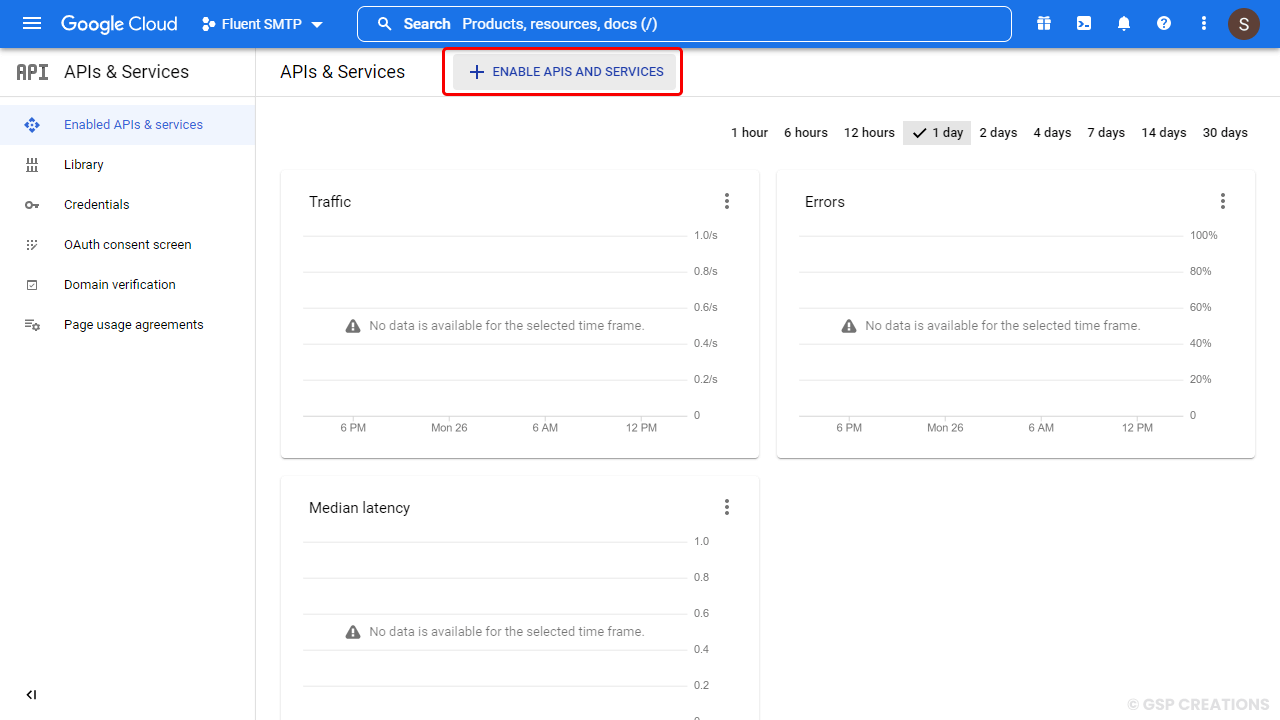Open the help and support menu
Screen dimensions: 1280x720
pyautogui.click(x=1164, y=23)
